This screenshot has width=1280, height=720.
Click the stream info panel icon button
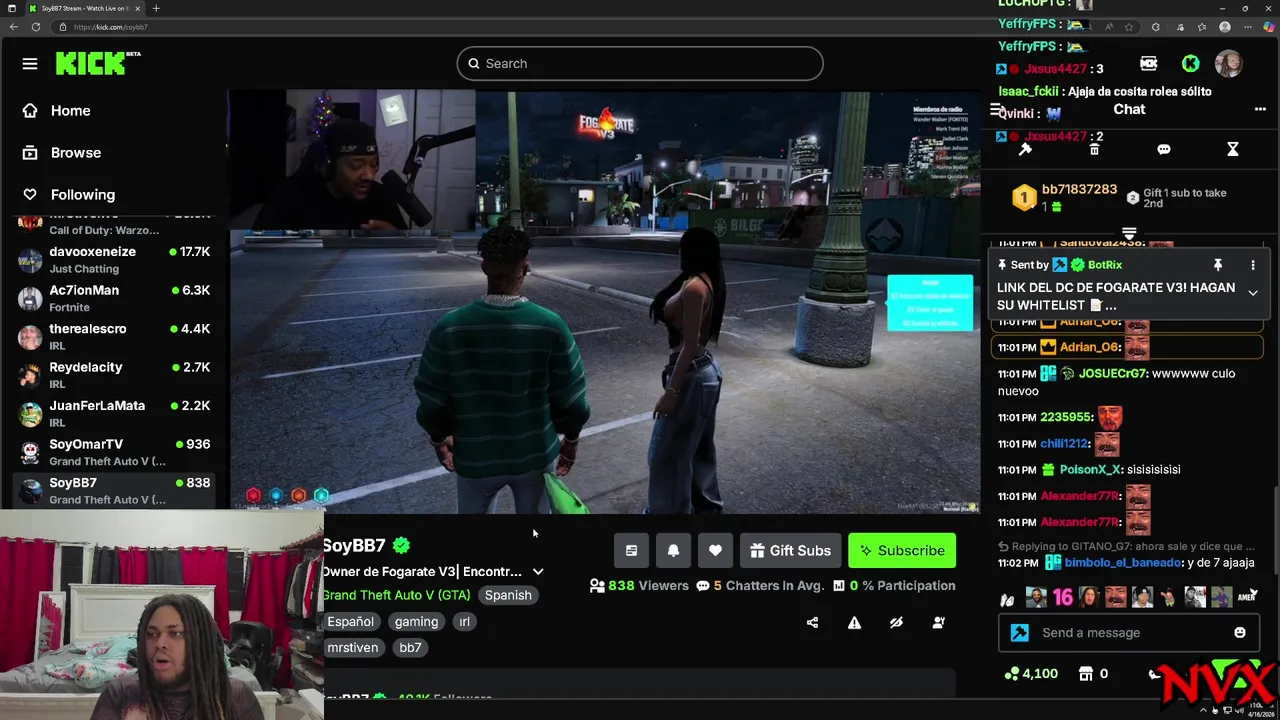click(631, 550)
